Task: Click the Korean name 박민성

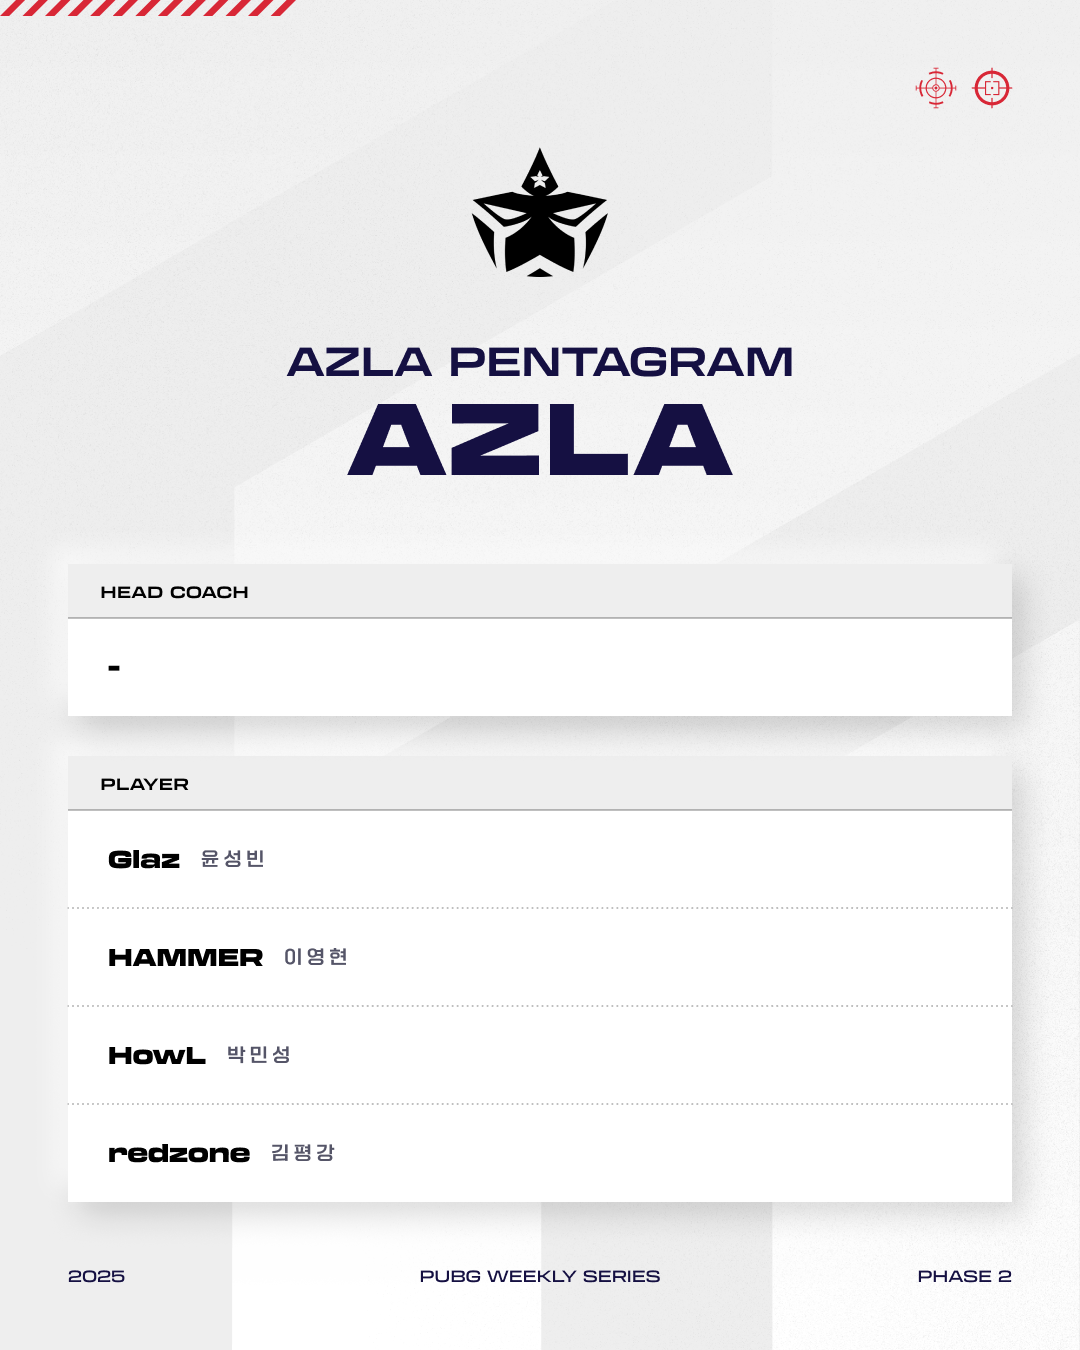Action: coord(259,1055)
